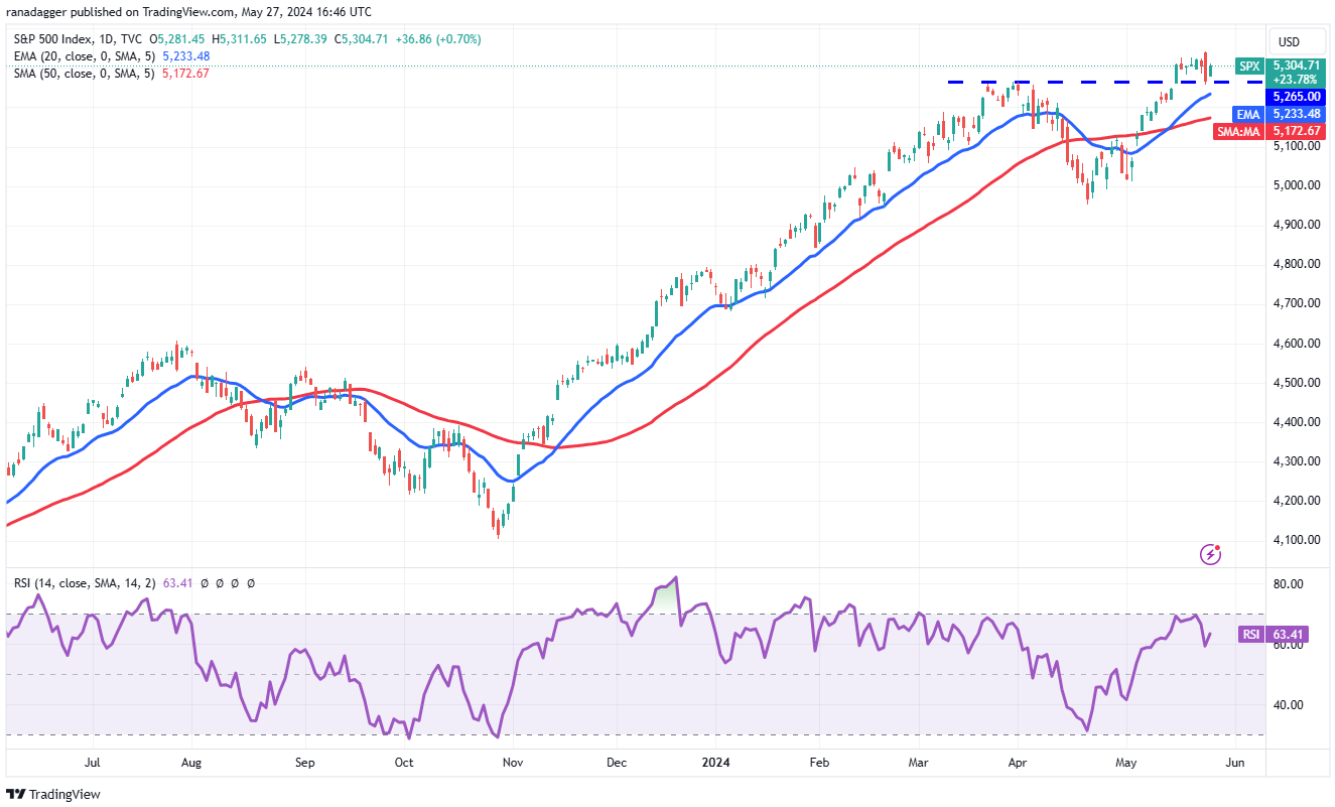Click the red 5,172.67 value in the legend
Screen dimensions: 1335x807
[x=187, y=73]
